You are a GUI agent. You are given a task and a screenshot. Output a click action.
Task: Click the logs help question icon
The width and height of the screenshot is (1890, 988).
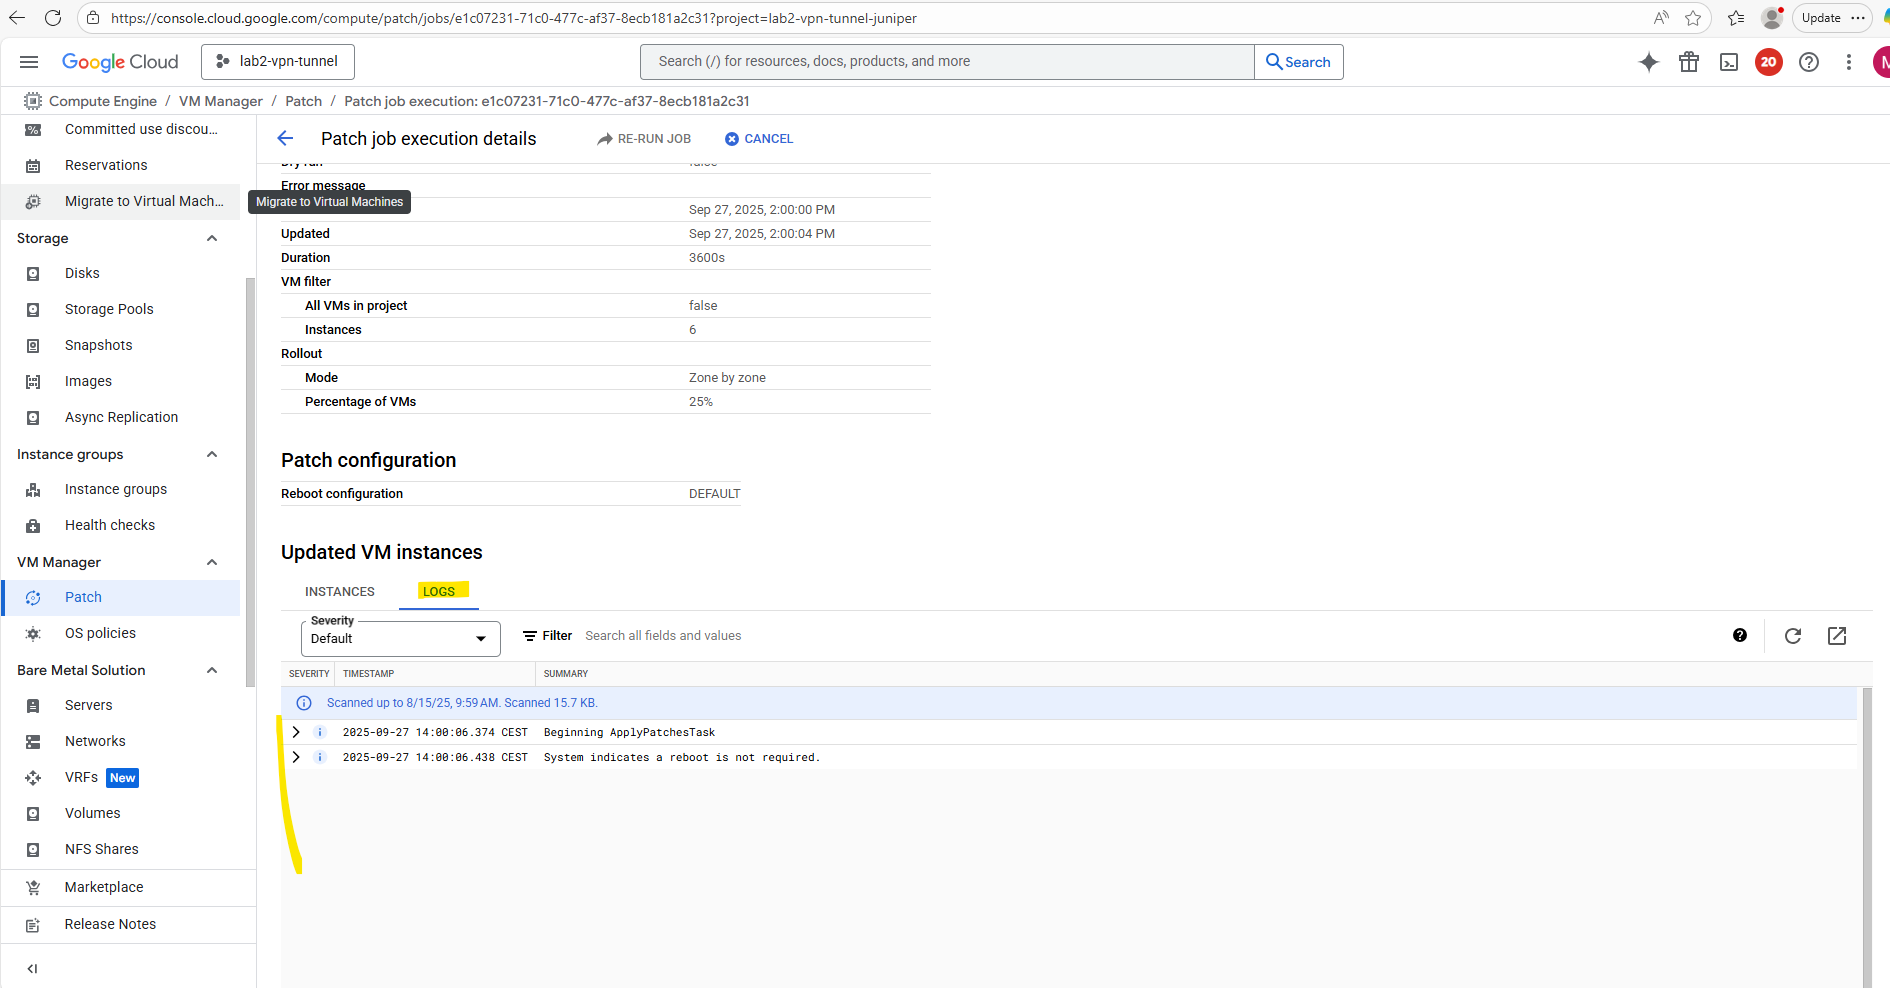(1740, 636)
